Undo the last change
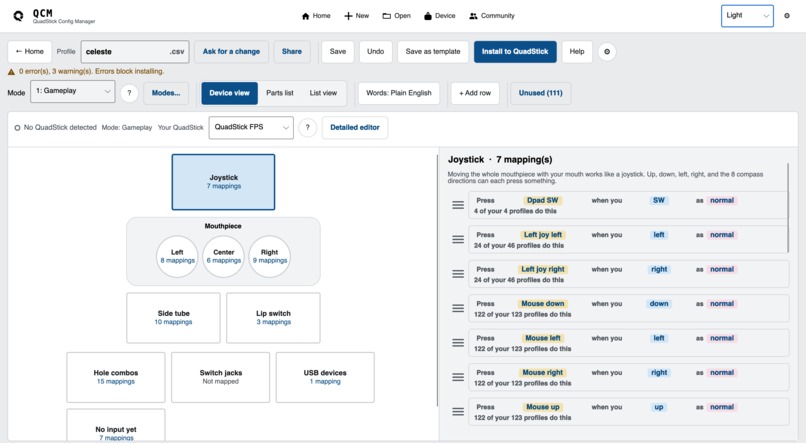This screenshot has height=443, width=806. [x=375, y=51]
